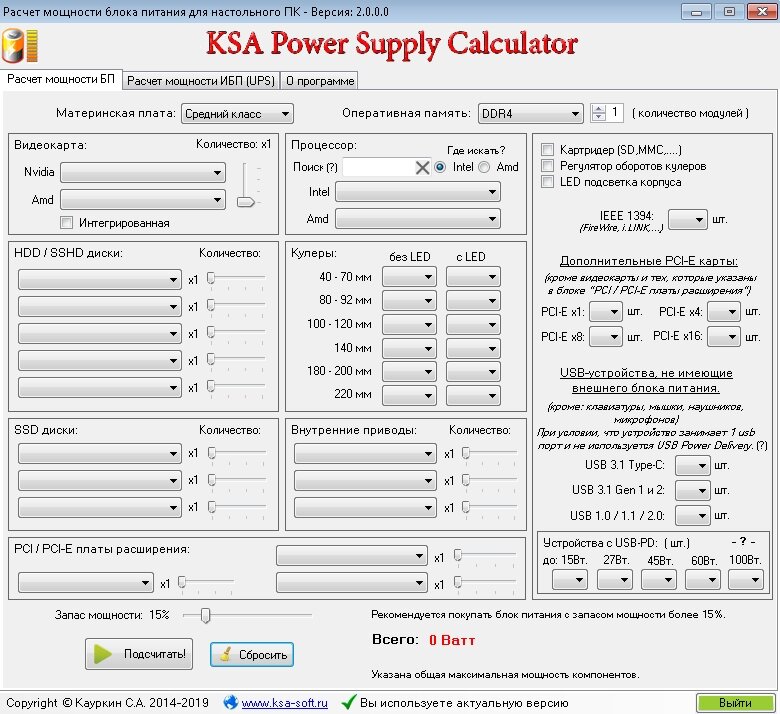Click the Запас мощности slider
This screenshot has width=780, height=714.
pyautogui.click(x=247, y=615)
